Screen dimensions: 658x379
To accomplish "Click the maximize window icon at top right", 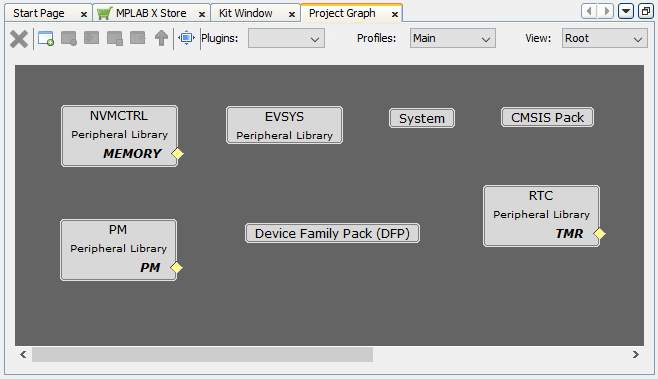I will tap(645, 11).
